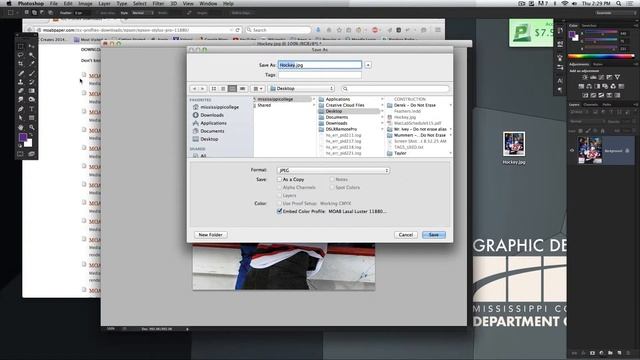Open the Layer menu
Image resolution: width=640 pixels, height=360 pixels.
(104, 3)
